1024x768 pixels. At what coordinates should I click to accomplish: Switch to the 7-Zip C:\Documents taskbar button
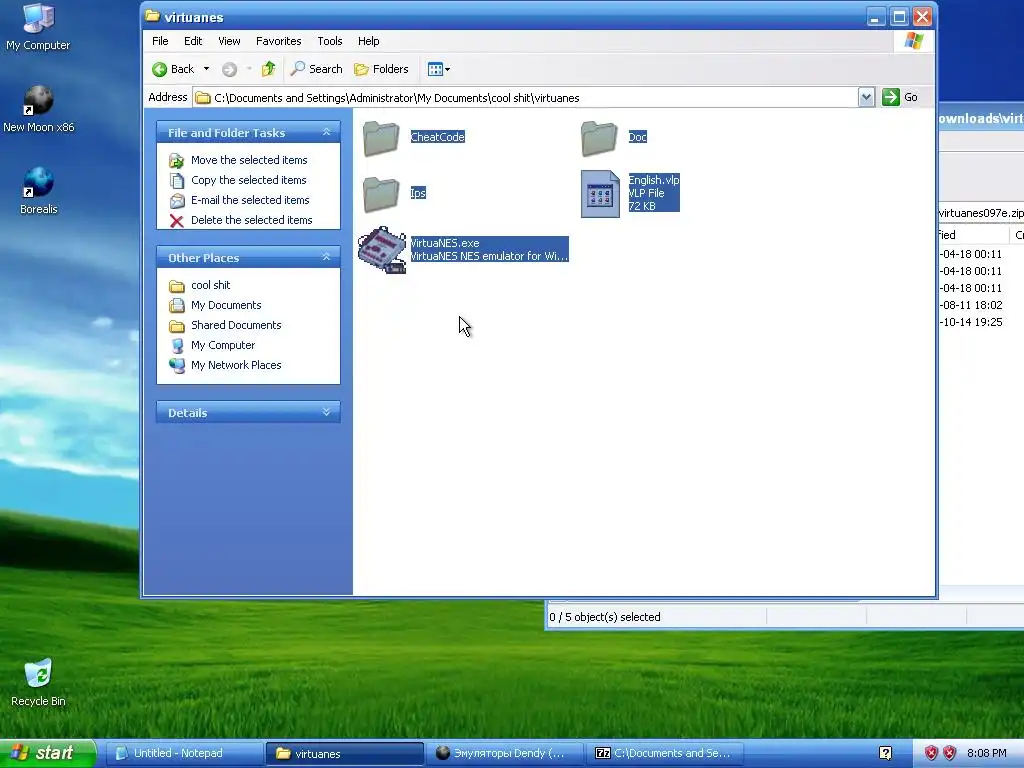coord(666,754)
